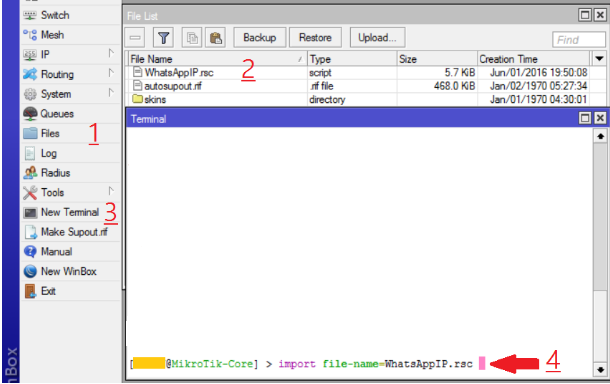Close the Terminal window
This screenshot has width=610, height=384.
pyautogui.click(x=600, y=118)
